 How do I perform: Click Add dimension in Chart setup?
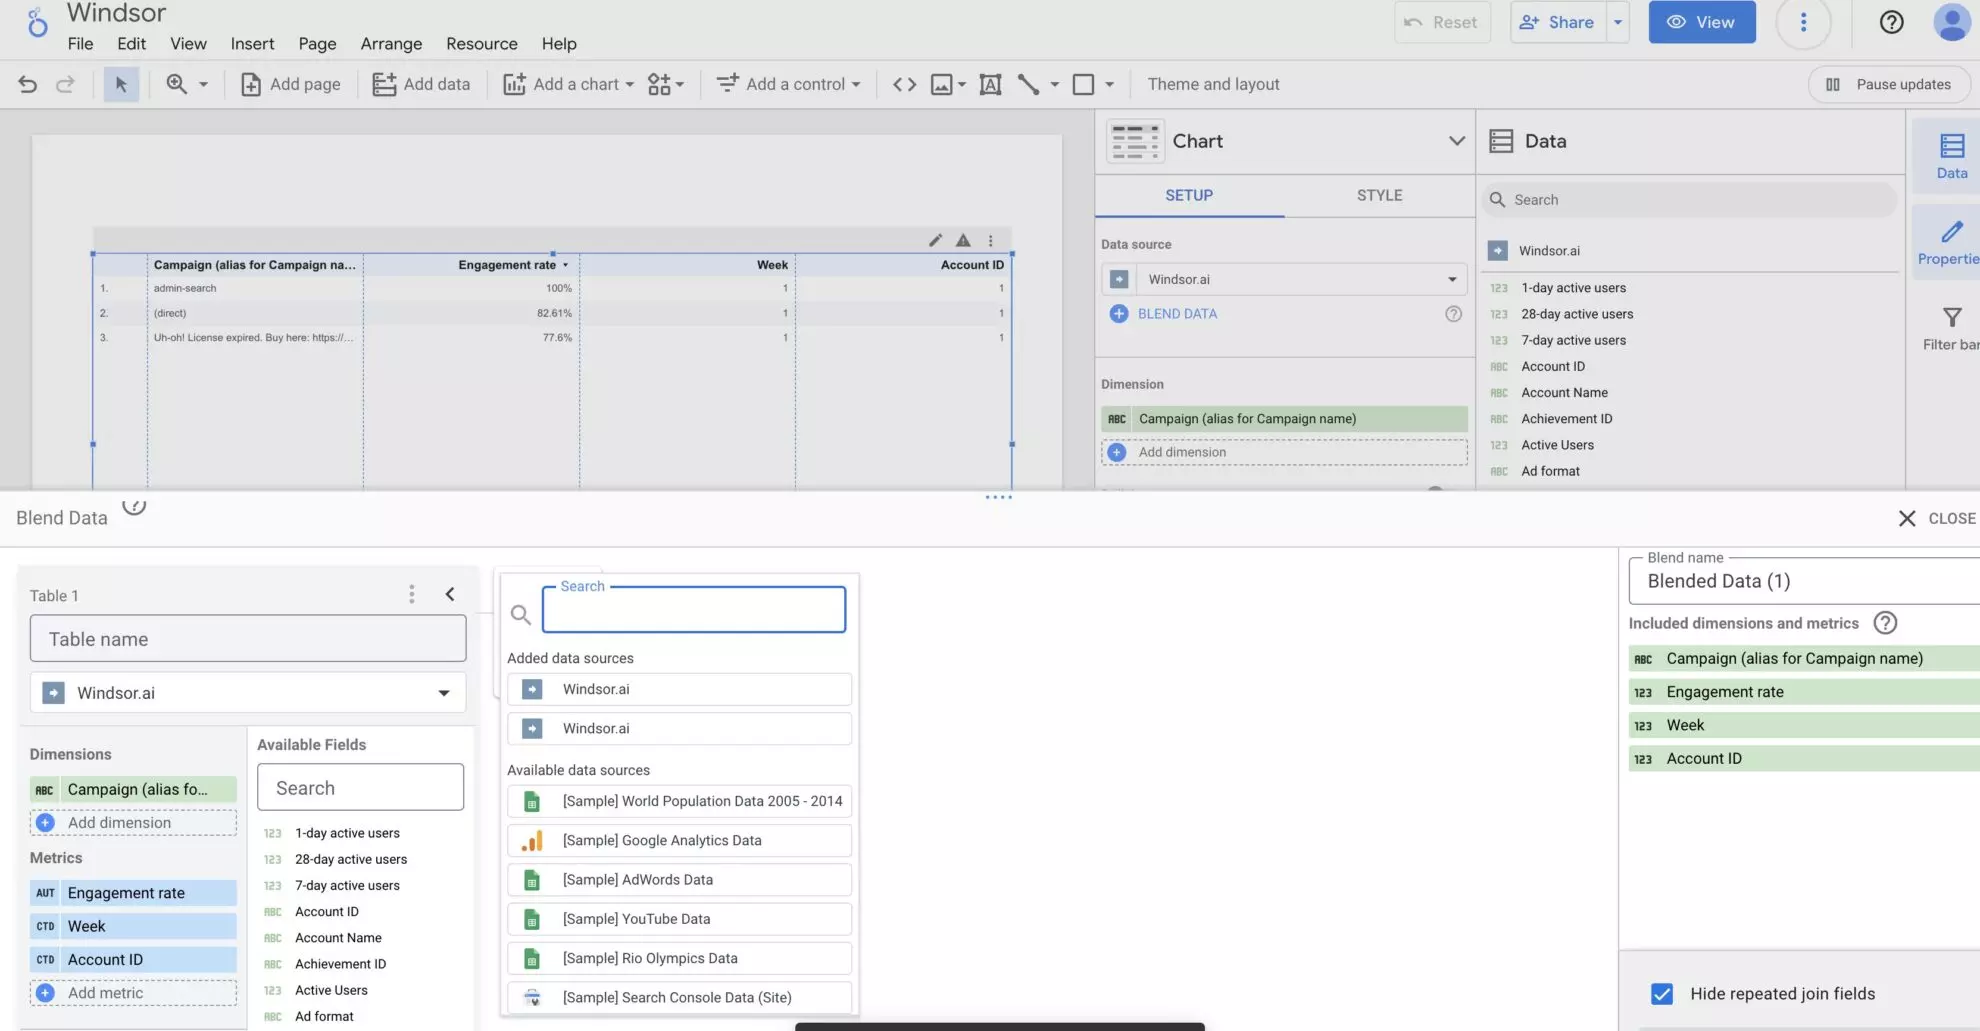1284,452
